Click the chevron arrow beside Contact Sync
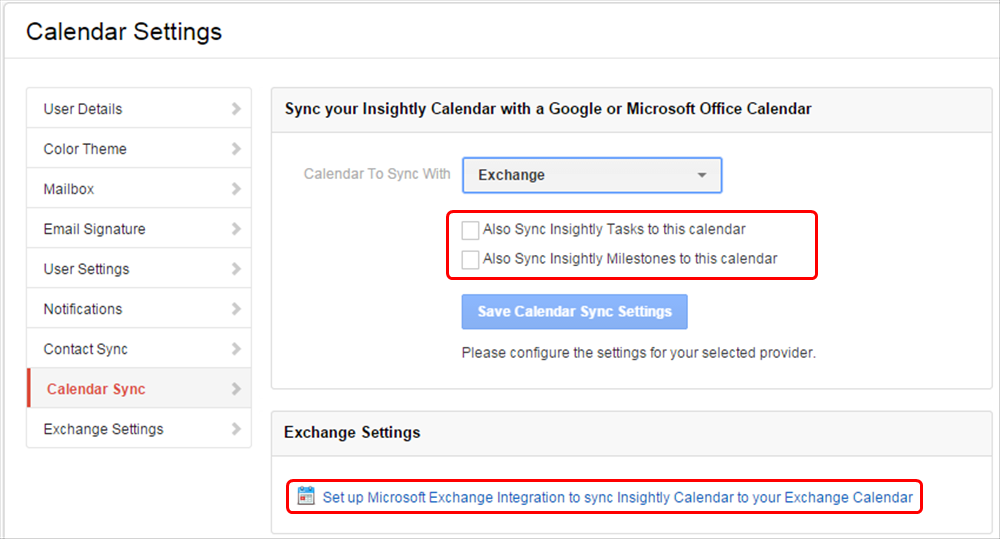Image resolution: width=1000 pixels, height=539 pixels. tap(236, 349)
